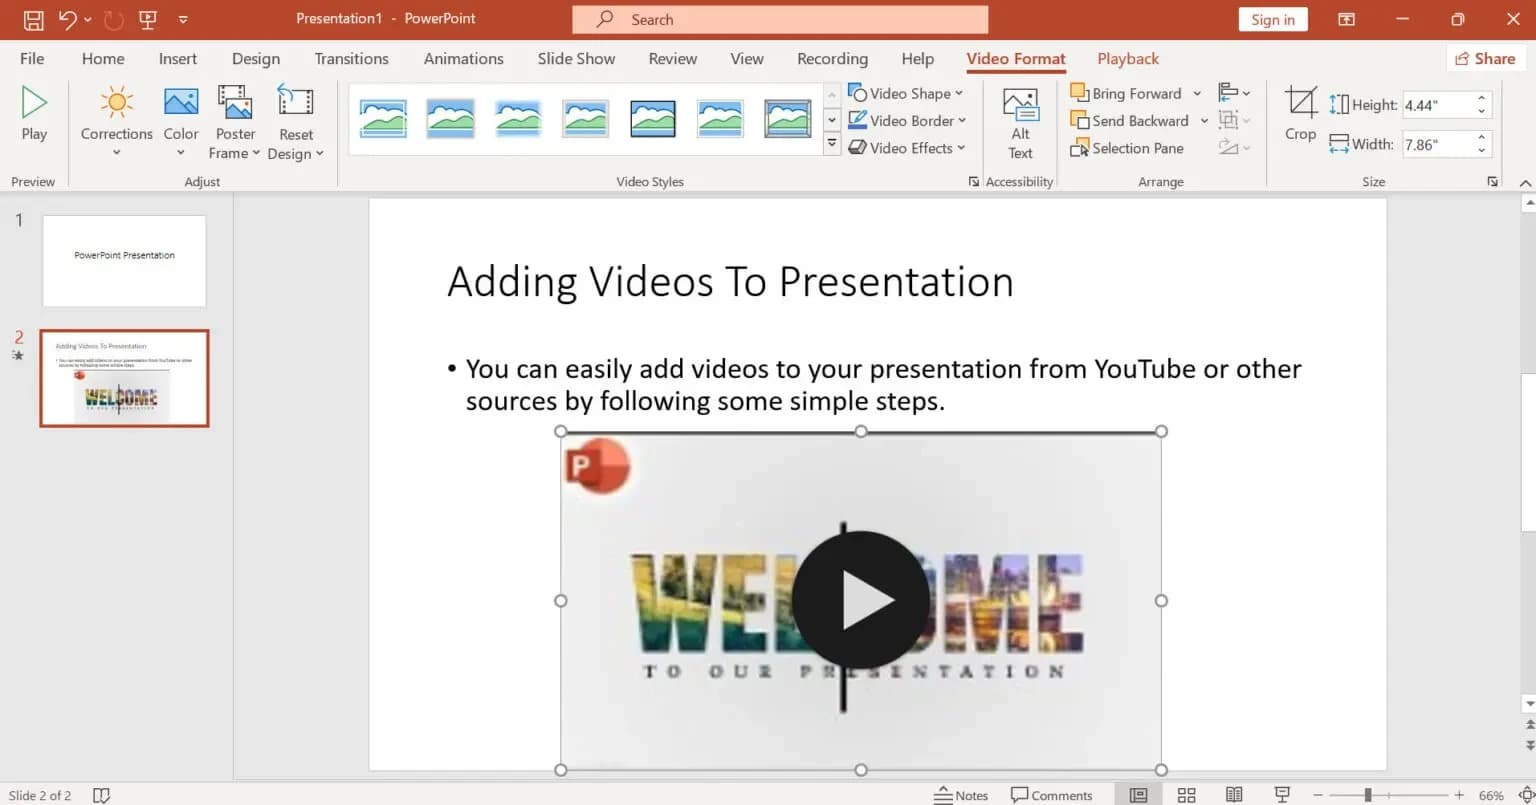Open the Size dialog launcher
The image size is (1536, 805).
click(x=1493, y=182)
